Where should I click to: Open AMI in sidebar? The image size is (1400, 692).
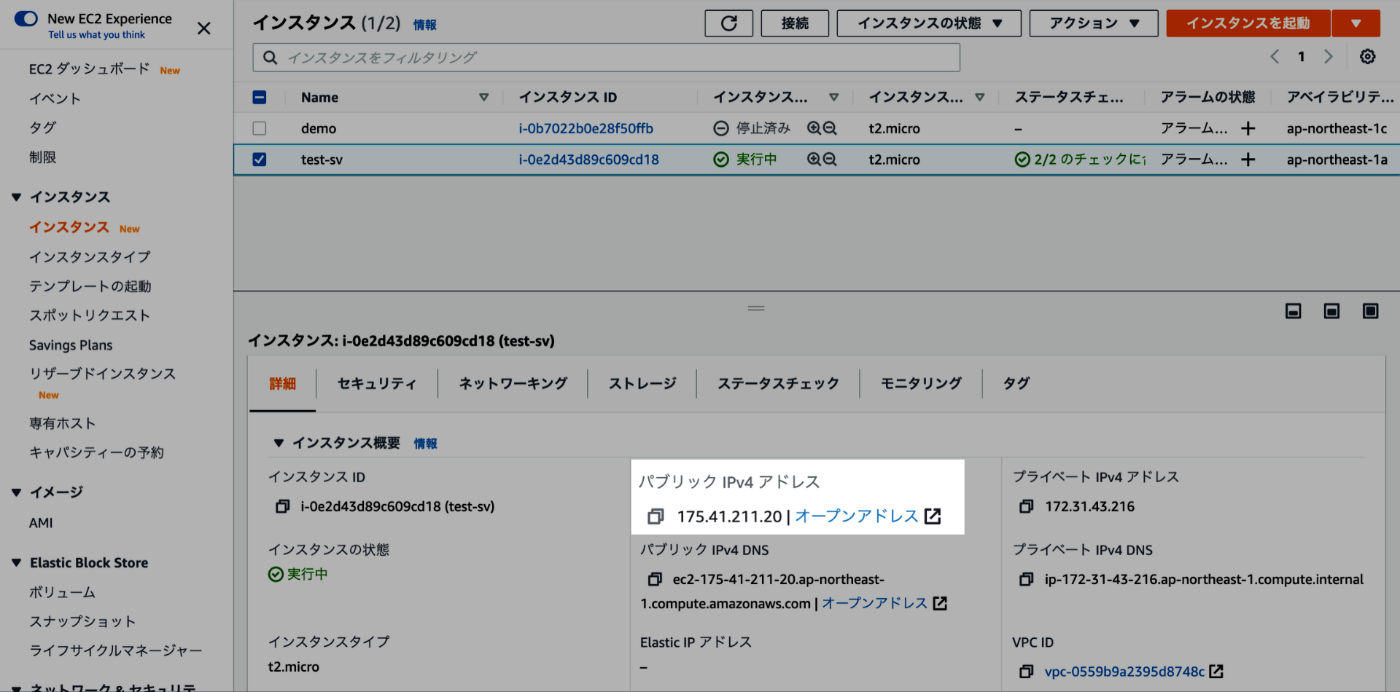pyautogui.click(x=41, y=523)
